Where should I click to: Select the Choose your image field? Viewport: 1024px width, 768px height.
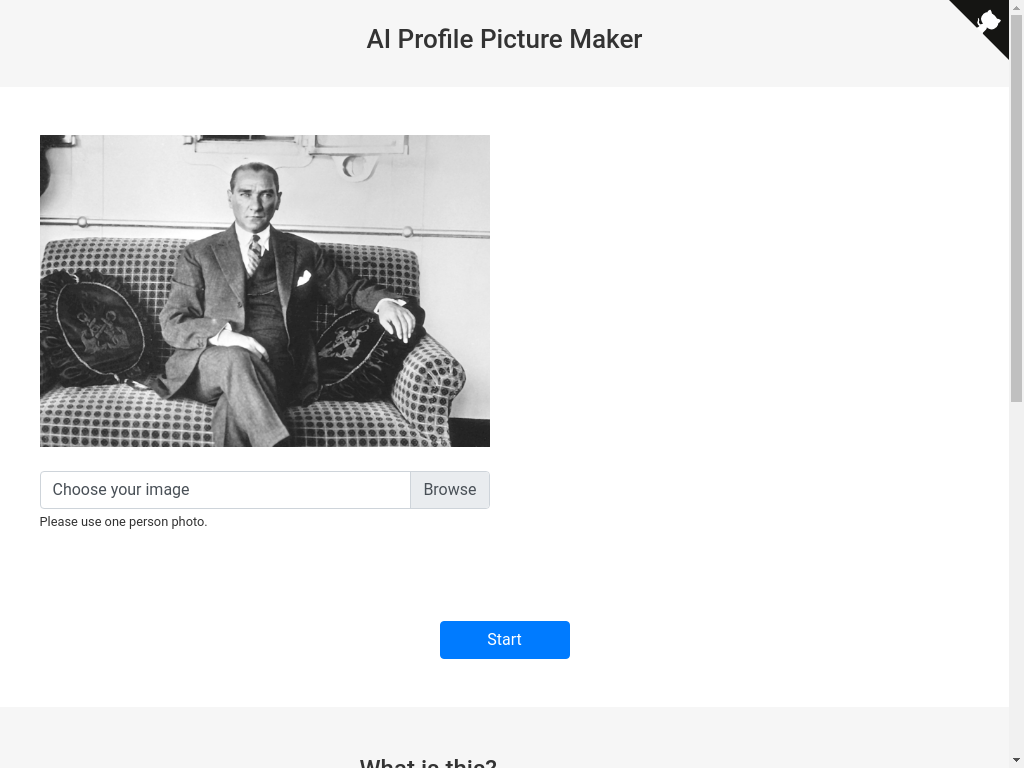click(x=225, y=490)
